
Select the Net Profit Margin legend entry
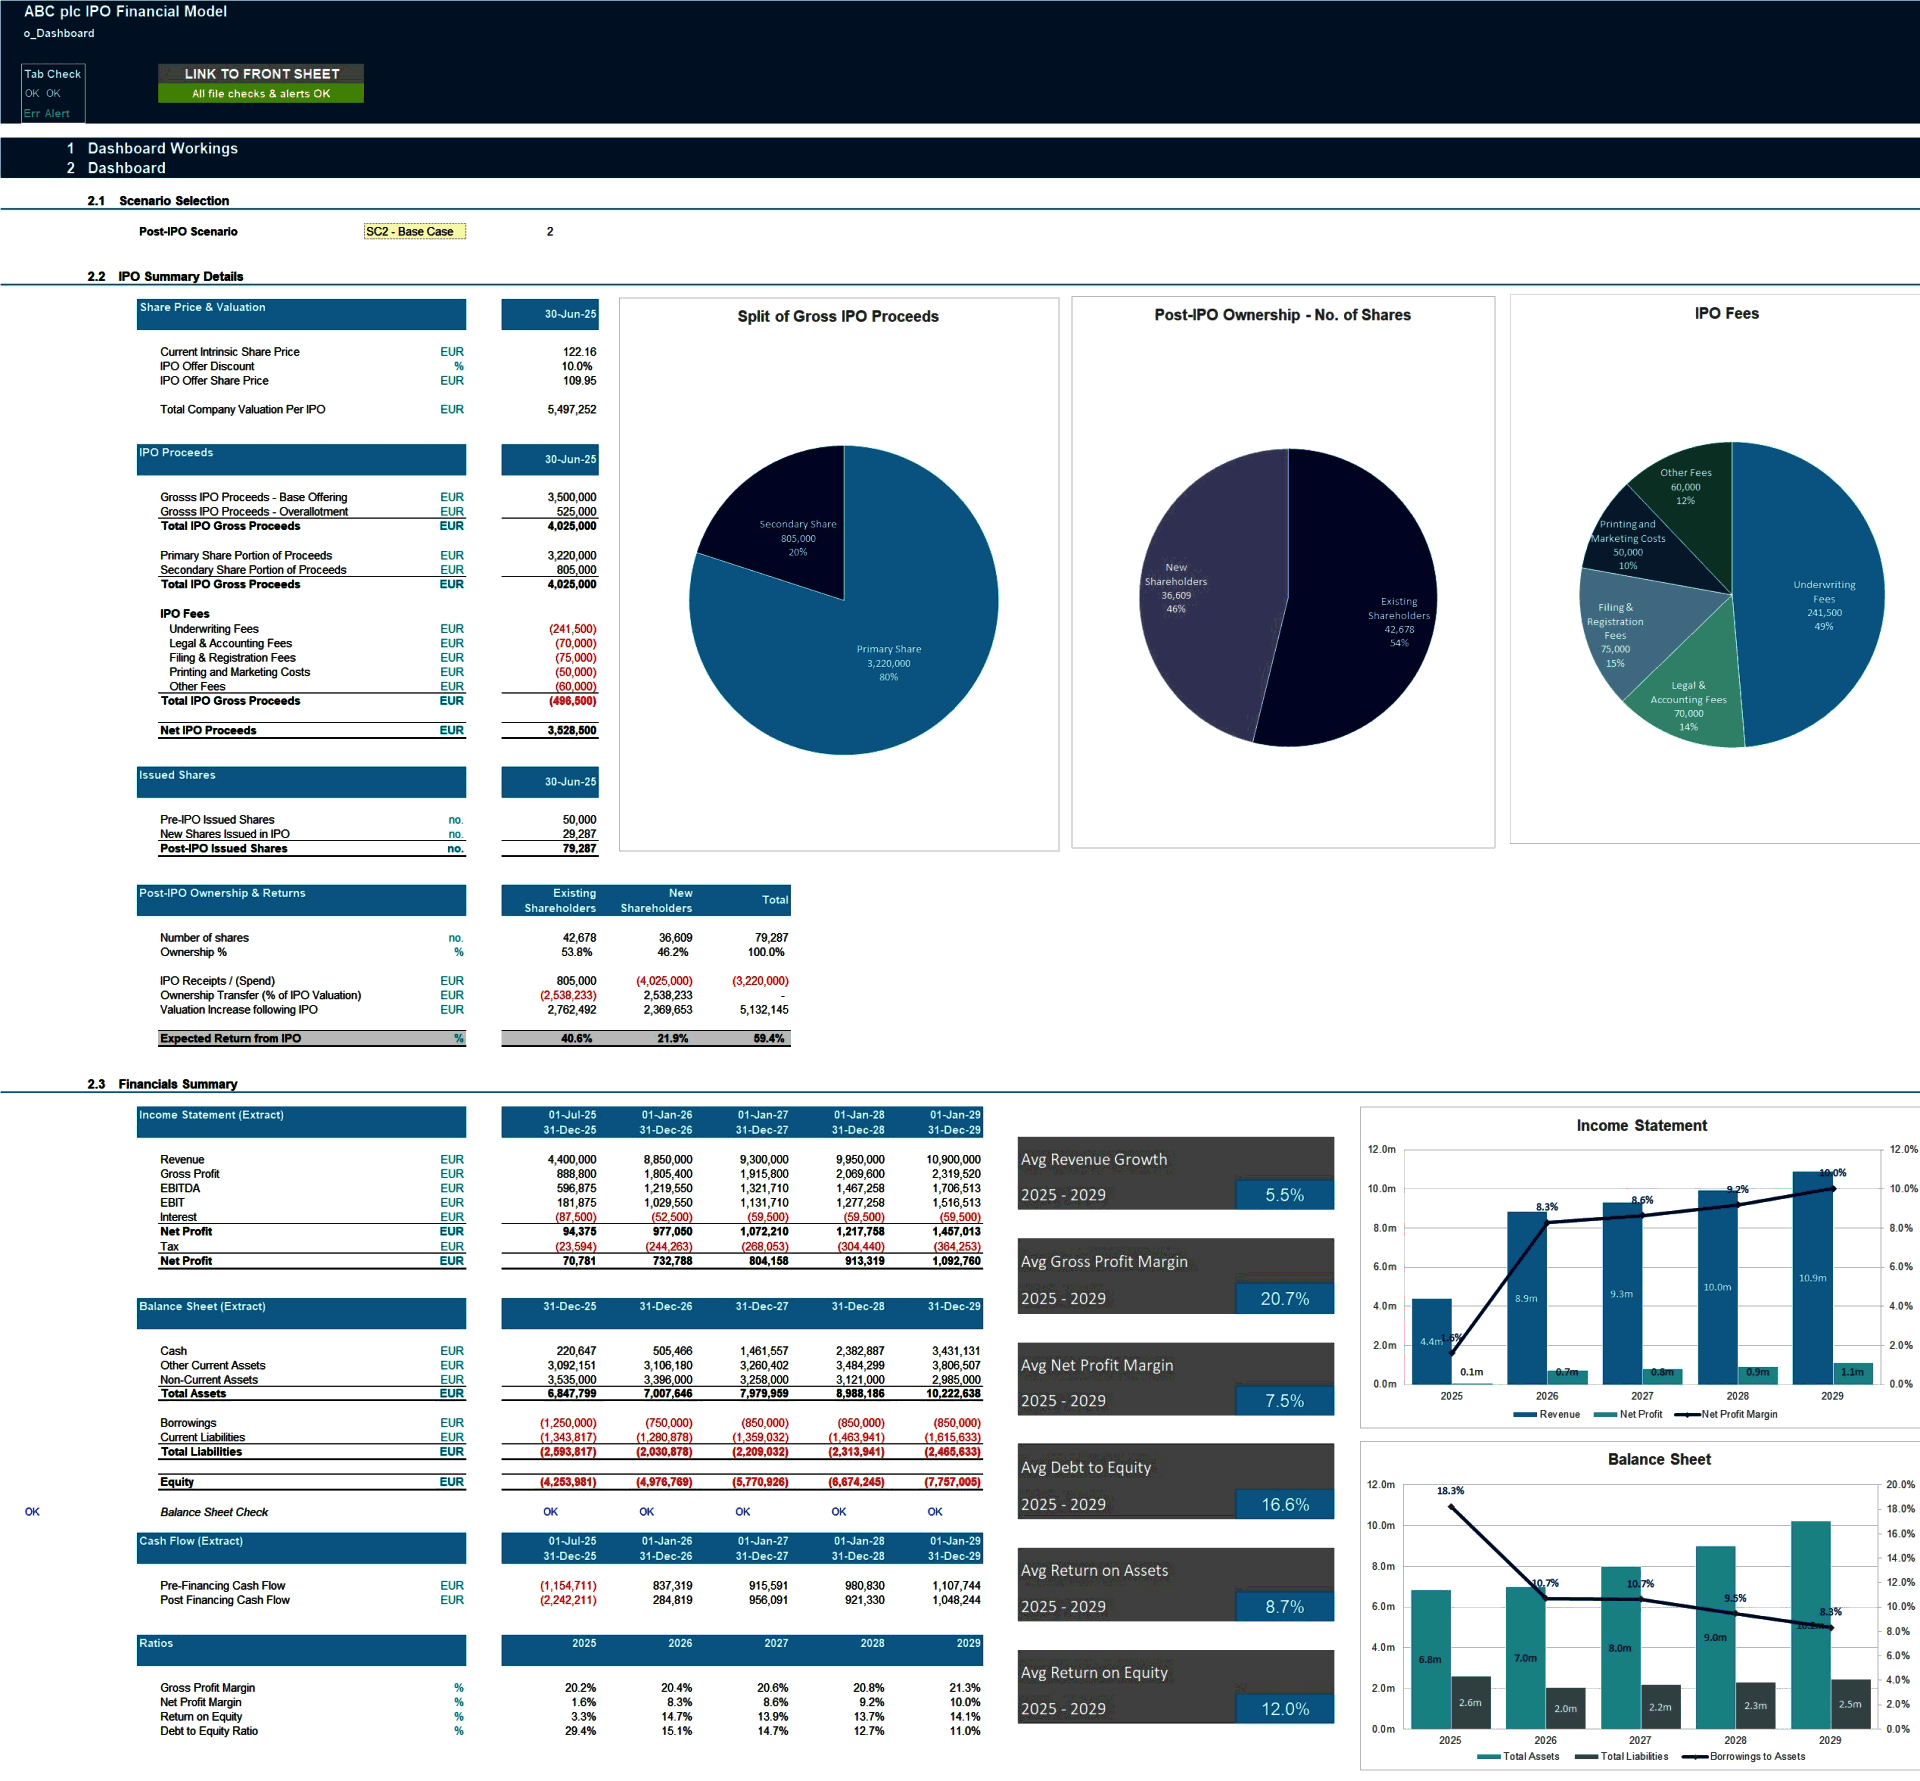1726,1415
